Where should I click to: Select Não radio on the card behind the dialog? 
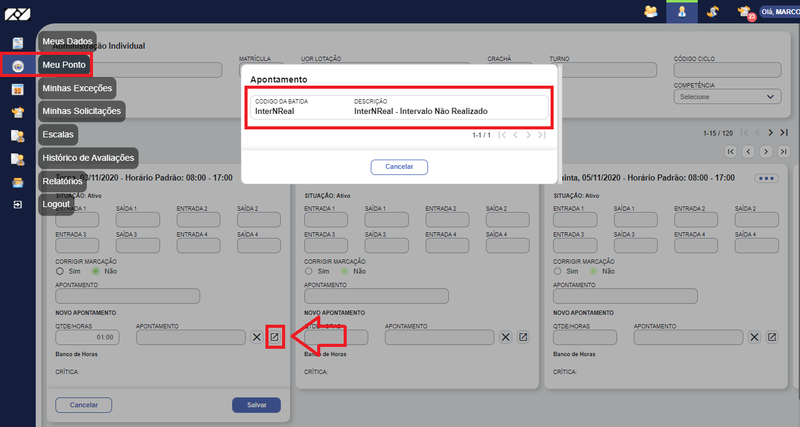344,271
